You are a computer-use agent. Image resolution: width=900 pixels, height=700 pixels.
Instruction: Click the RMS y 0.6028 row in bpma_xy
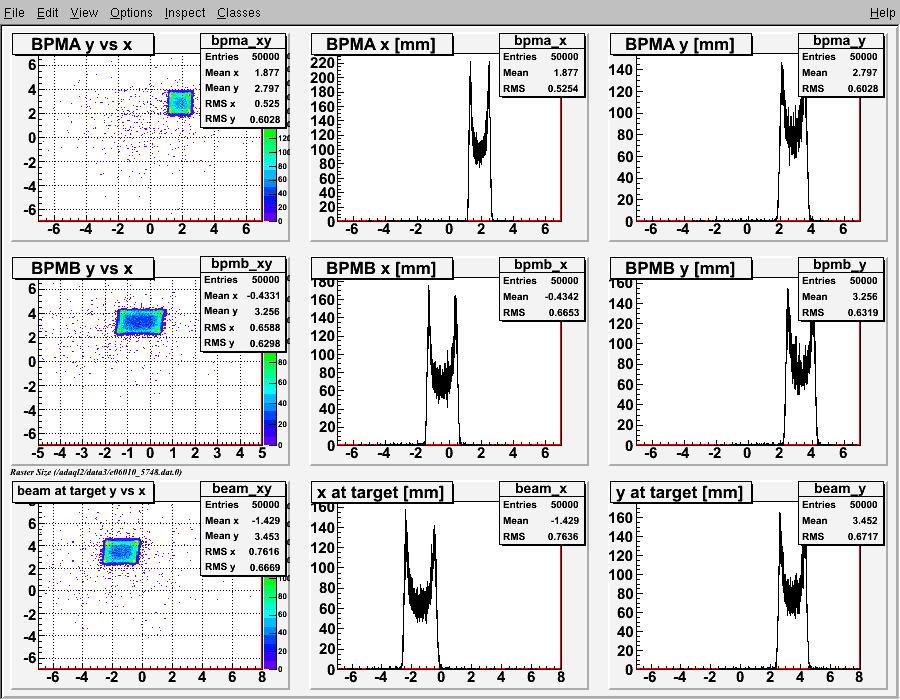(x=242, y=119)
